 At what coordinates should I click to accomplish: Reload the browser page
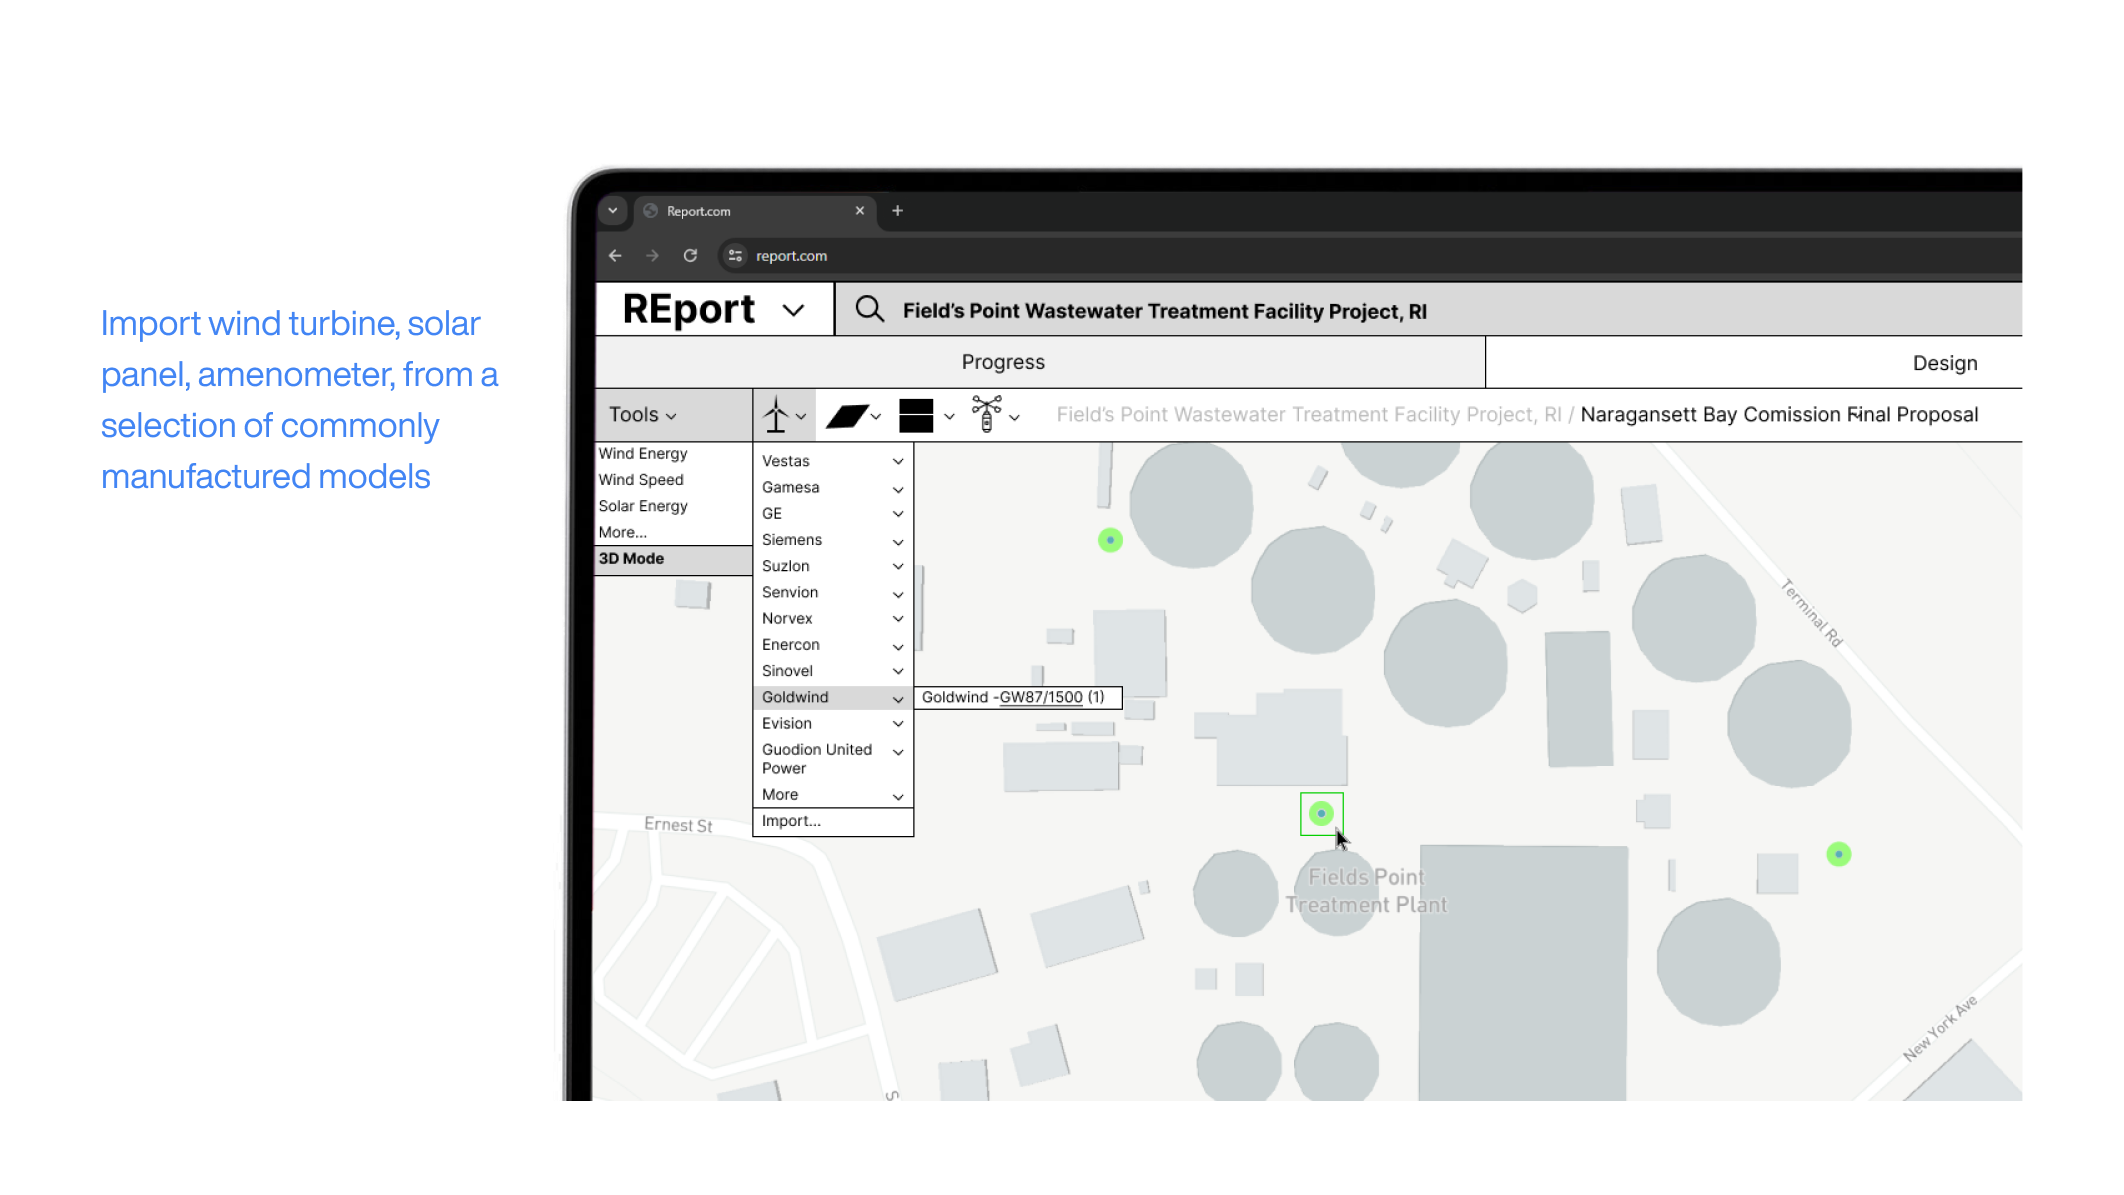[x=690, y=256]
